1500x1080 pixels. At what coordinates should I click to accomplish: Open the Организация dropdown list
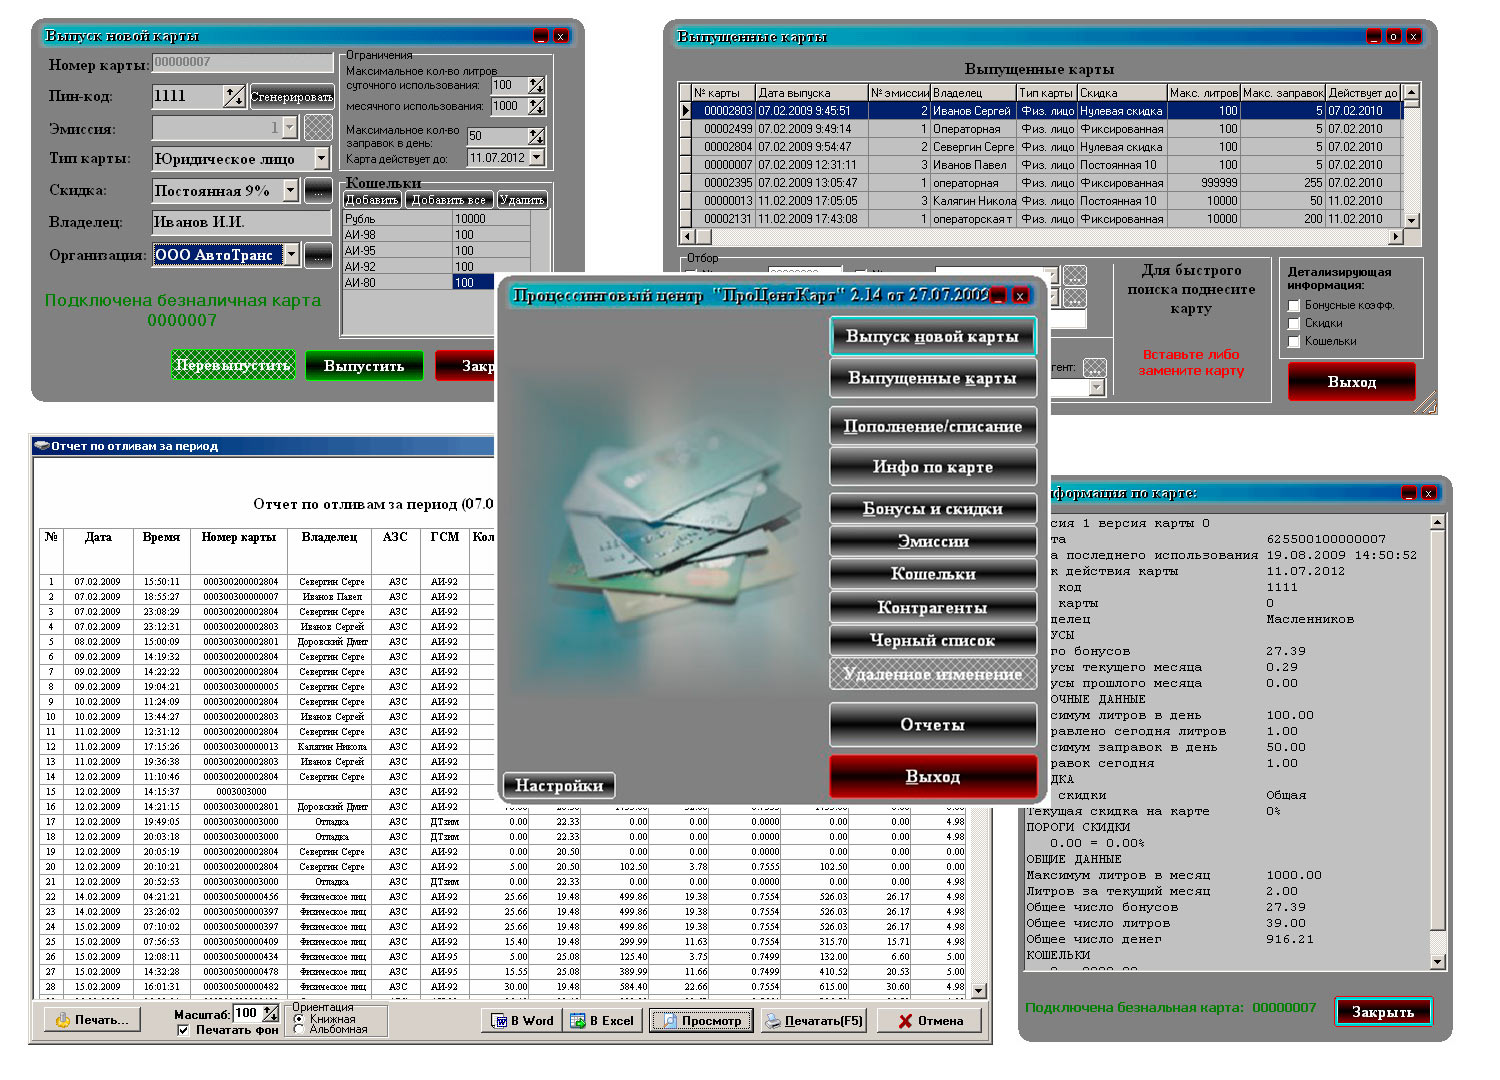point(291,255)
